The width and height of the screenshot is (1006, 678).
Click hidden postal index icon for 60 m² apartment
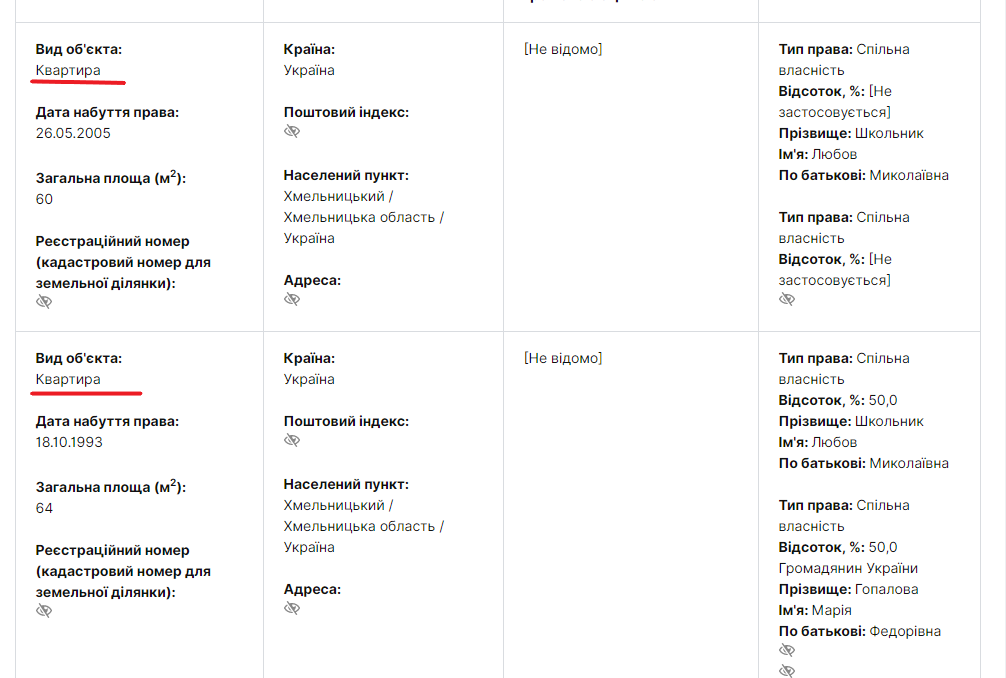tap(292, 132)
